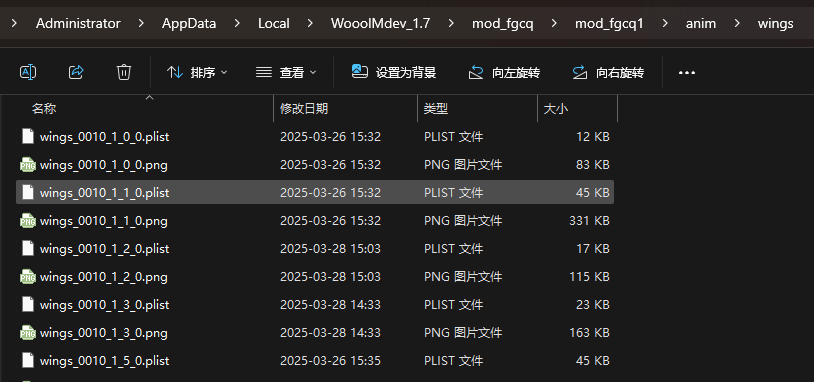Click the 83 KB size cell
The width and height of the screenshot is (814, 382).
click(592, 165)
